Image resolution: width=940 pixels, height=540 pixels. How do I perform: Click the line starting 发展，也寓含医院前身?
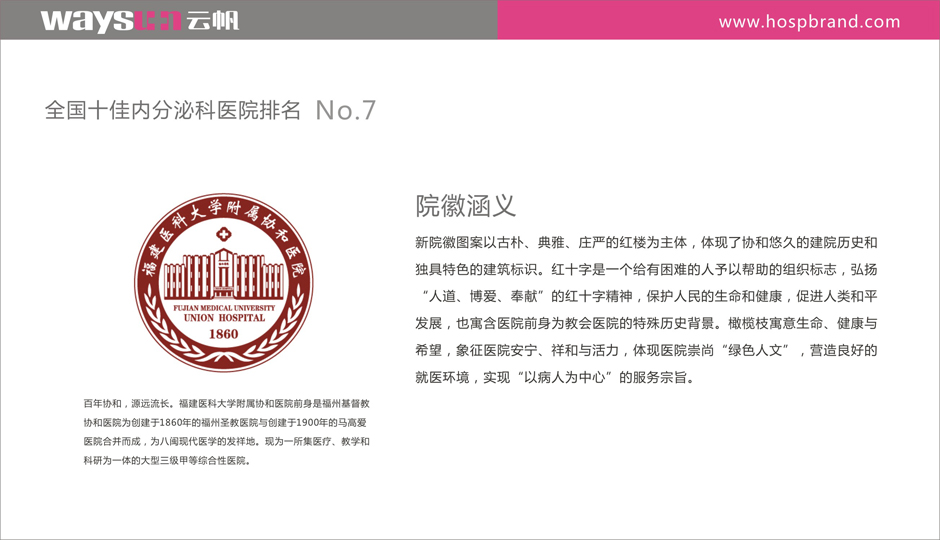tap(646, 324)
